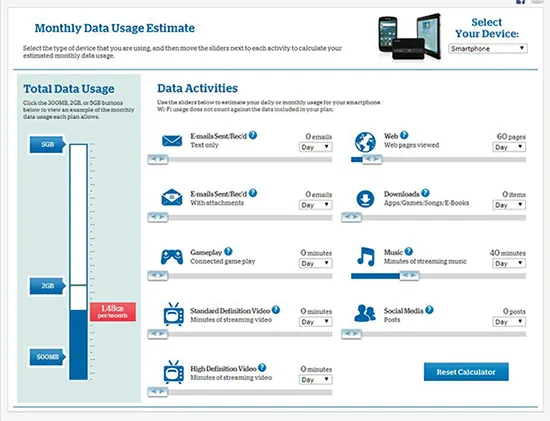This screenshot has height=421, width=550.
Task: Open Standard Definition Video help icon
Action: (x=276, y=310)
